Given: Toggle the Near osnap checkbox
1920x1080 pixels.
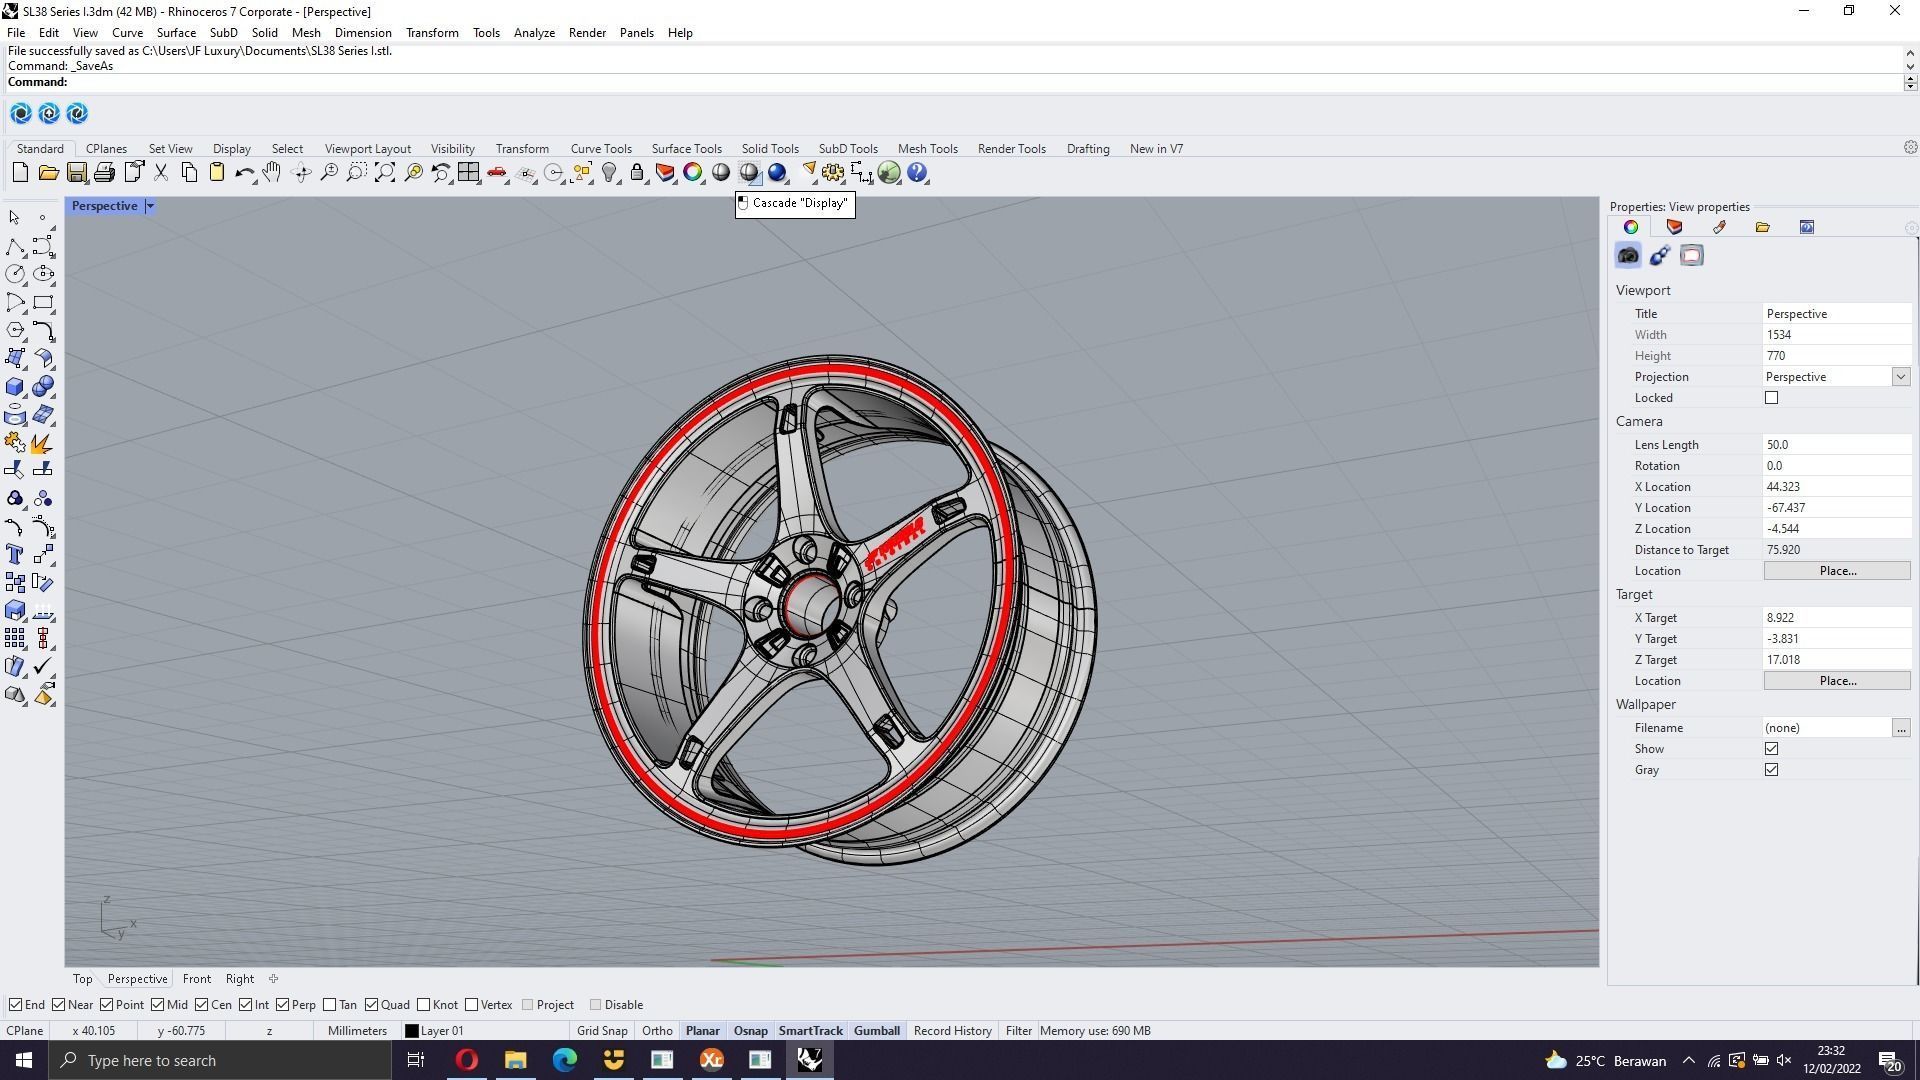Looking at the screenshot, I should [x=59, y=1005].
